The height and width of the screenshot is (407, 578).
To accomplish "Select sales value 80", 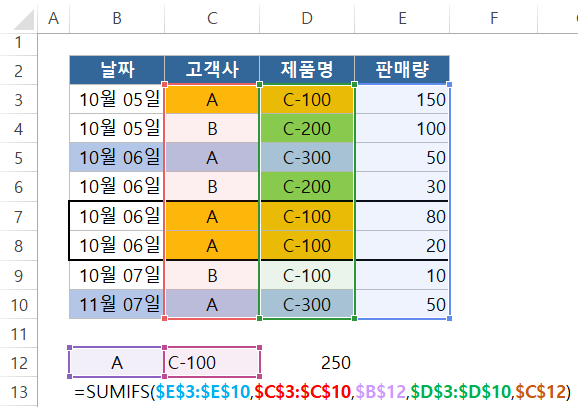I will pos(402,216).
